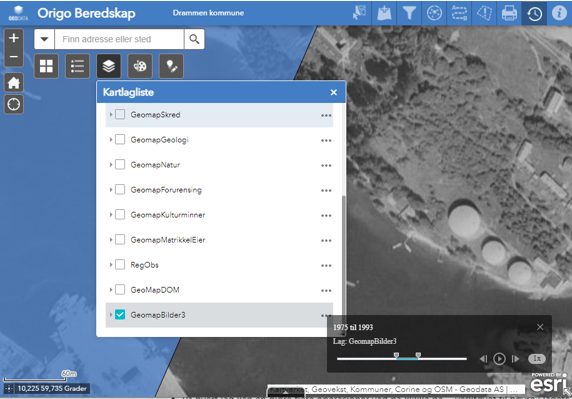Click the address search input field
Image resolution: width=572 pixels, height=399 pixels.
(119, 39)
